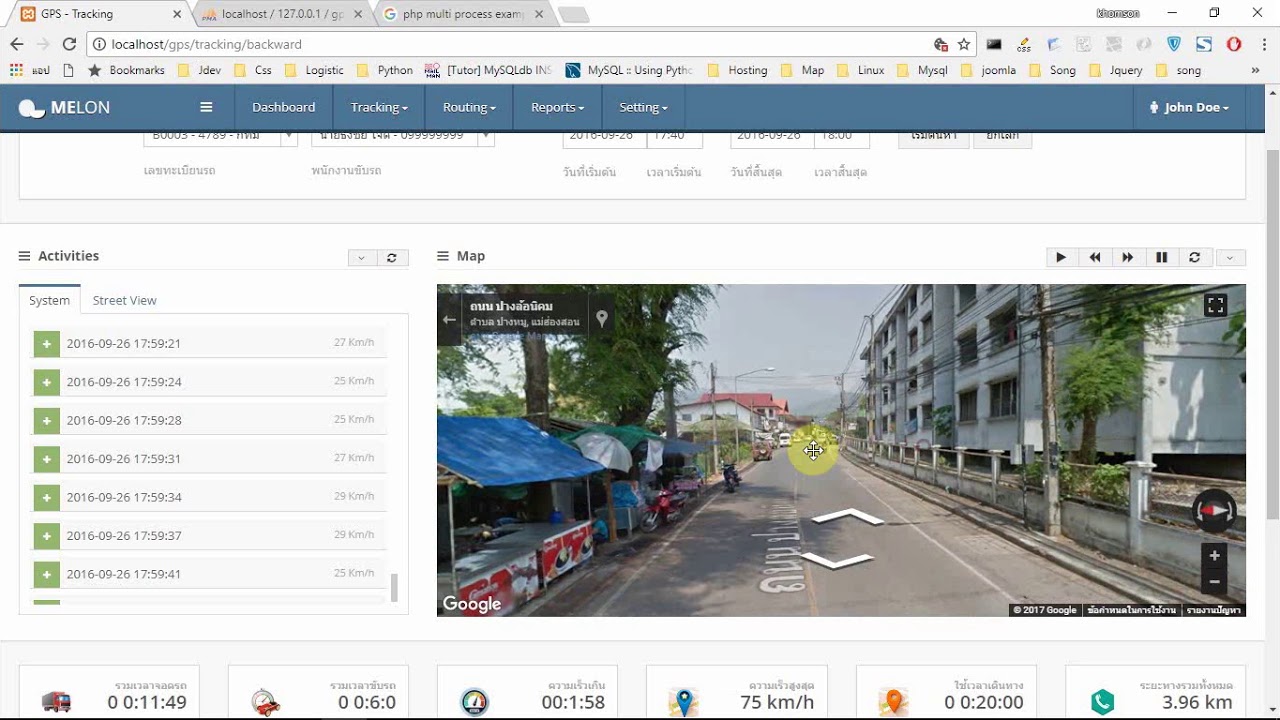1280x720 pixels.
Task: Open the Setting dropdown menu
Action: (x=643, y=107)
